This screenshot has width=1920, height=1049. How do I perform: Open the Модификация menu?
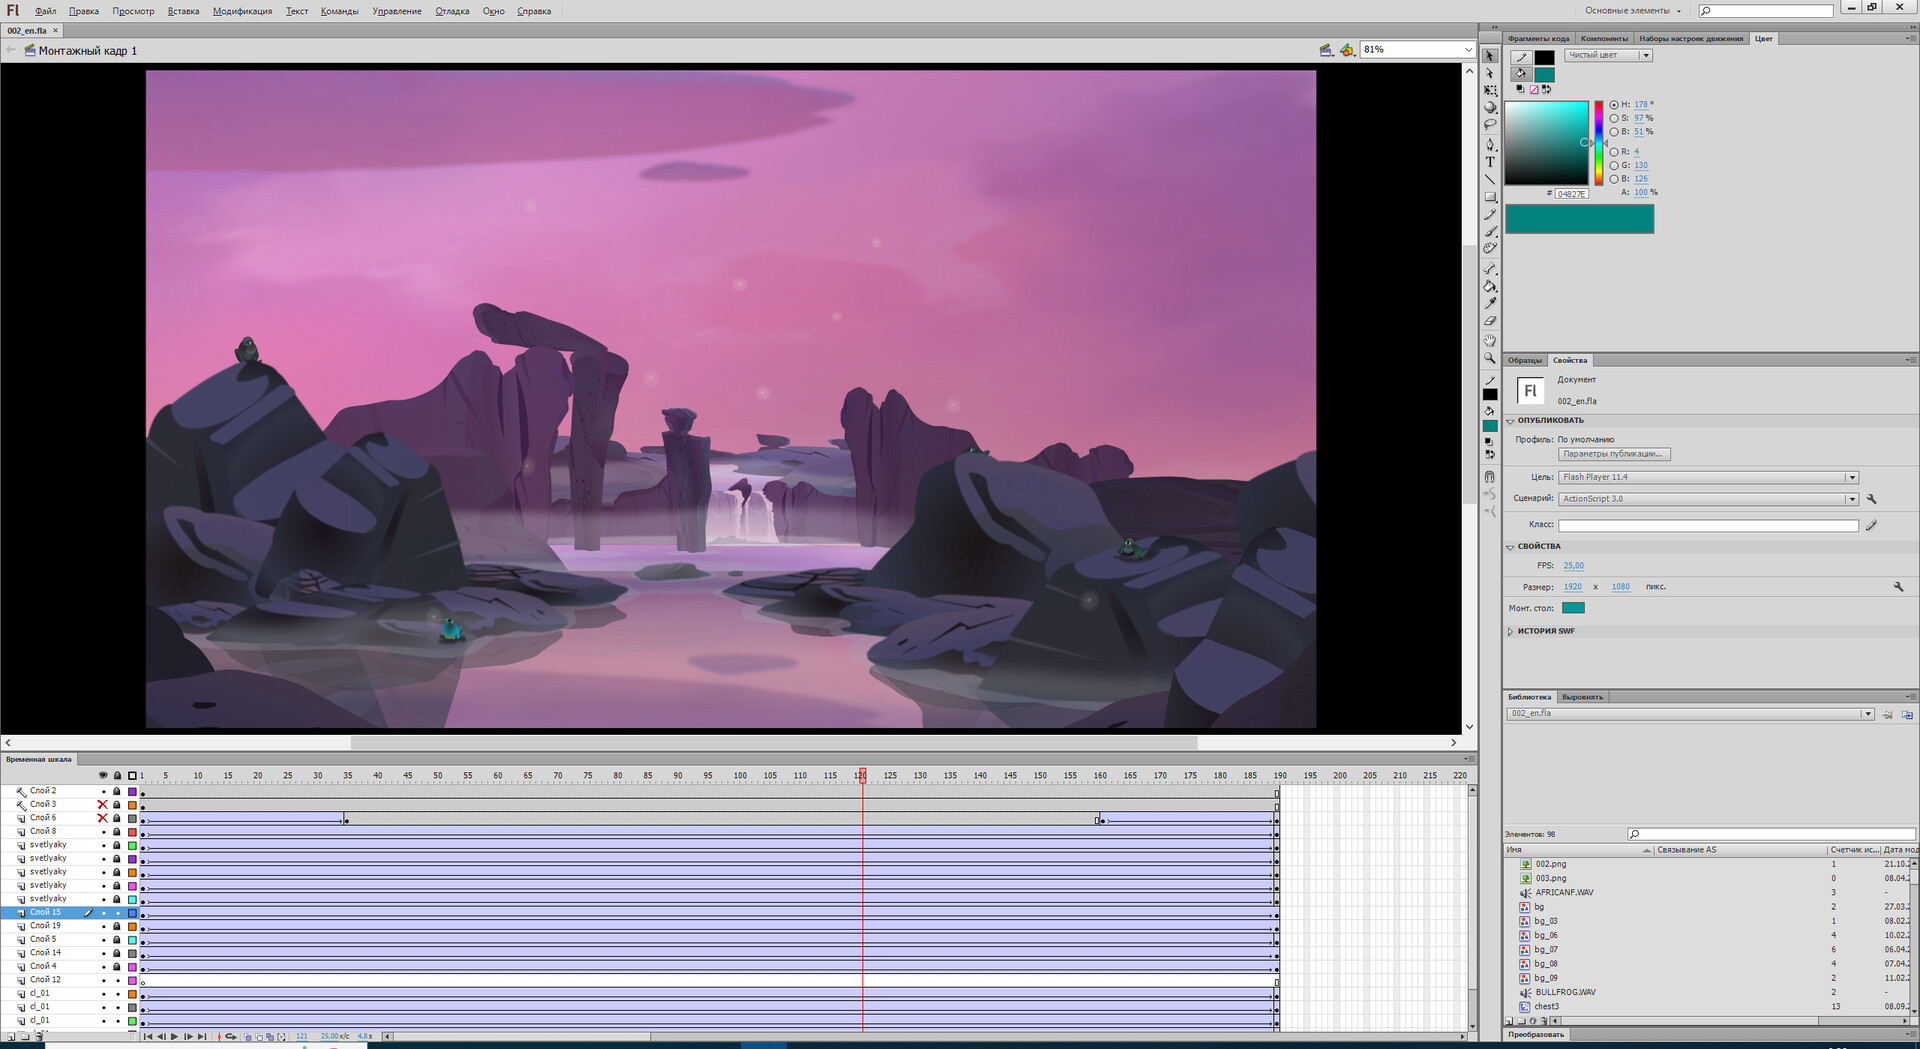point(242,11)
